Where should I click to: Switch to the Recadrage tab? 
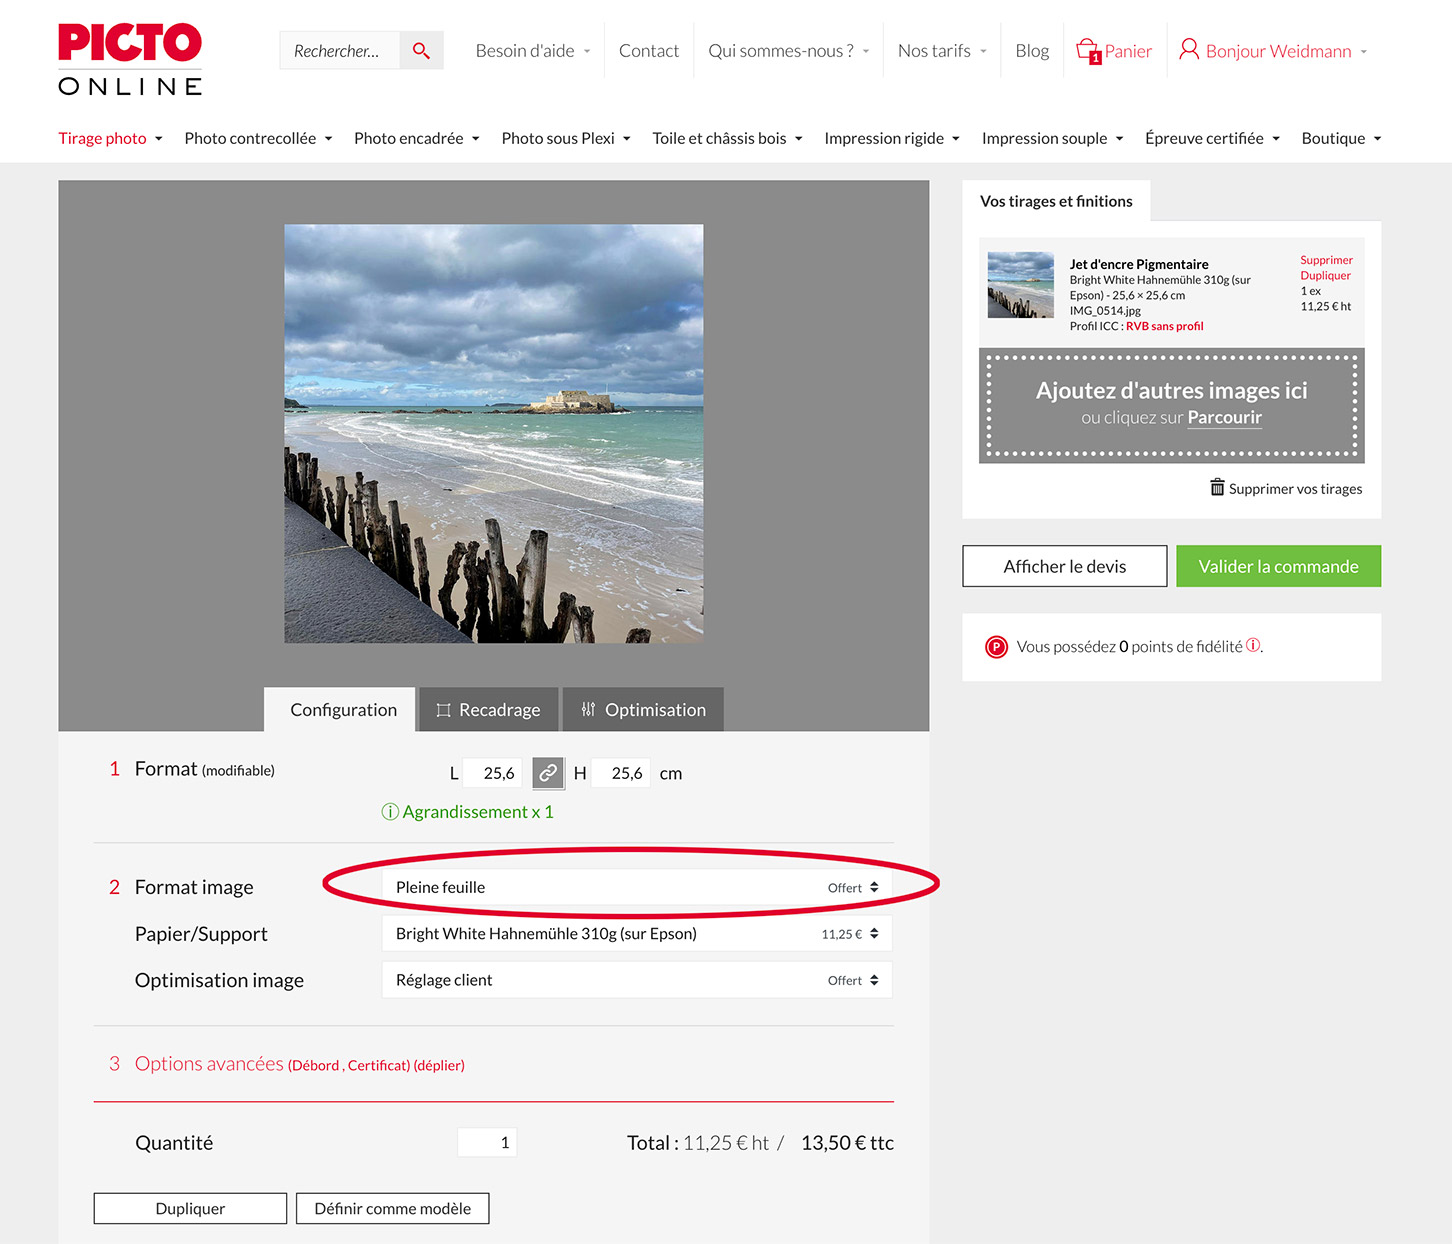click(x=488, y=710)
